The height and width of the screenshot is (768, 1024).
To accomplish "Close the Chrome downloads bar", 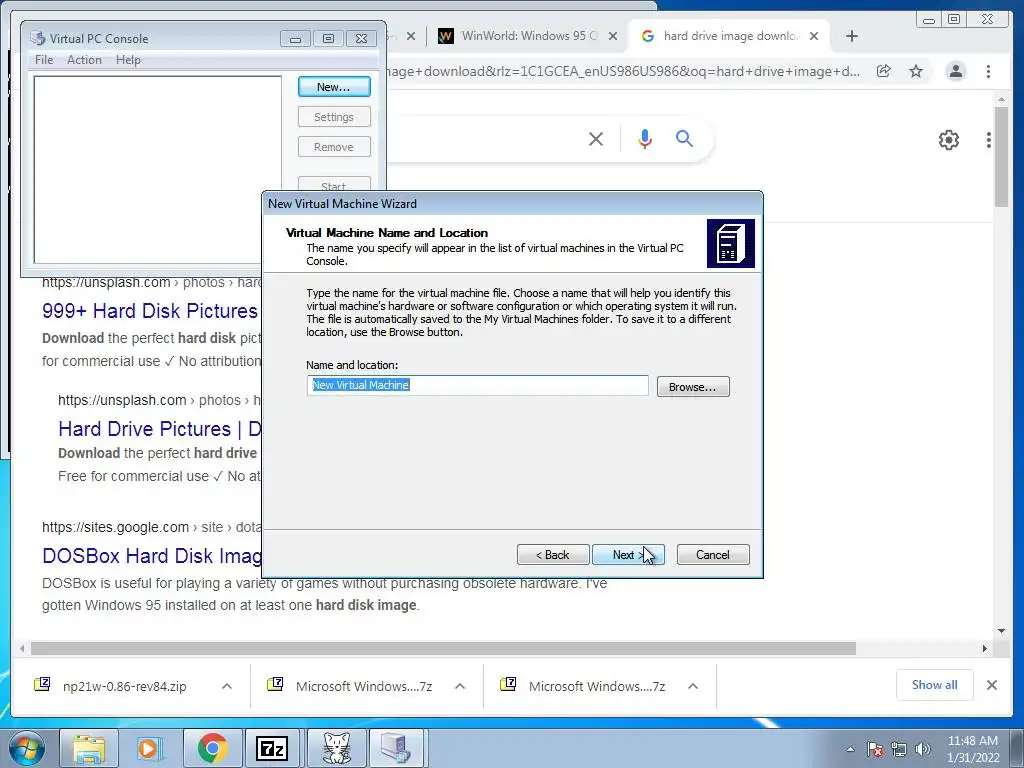I will pos(991,685).
